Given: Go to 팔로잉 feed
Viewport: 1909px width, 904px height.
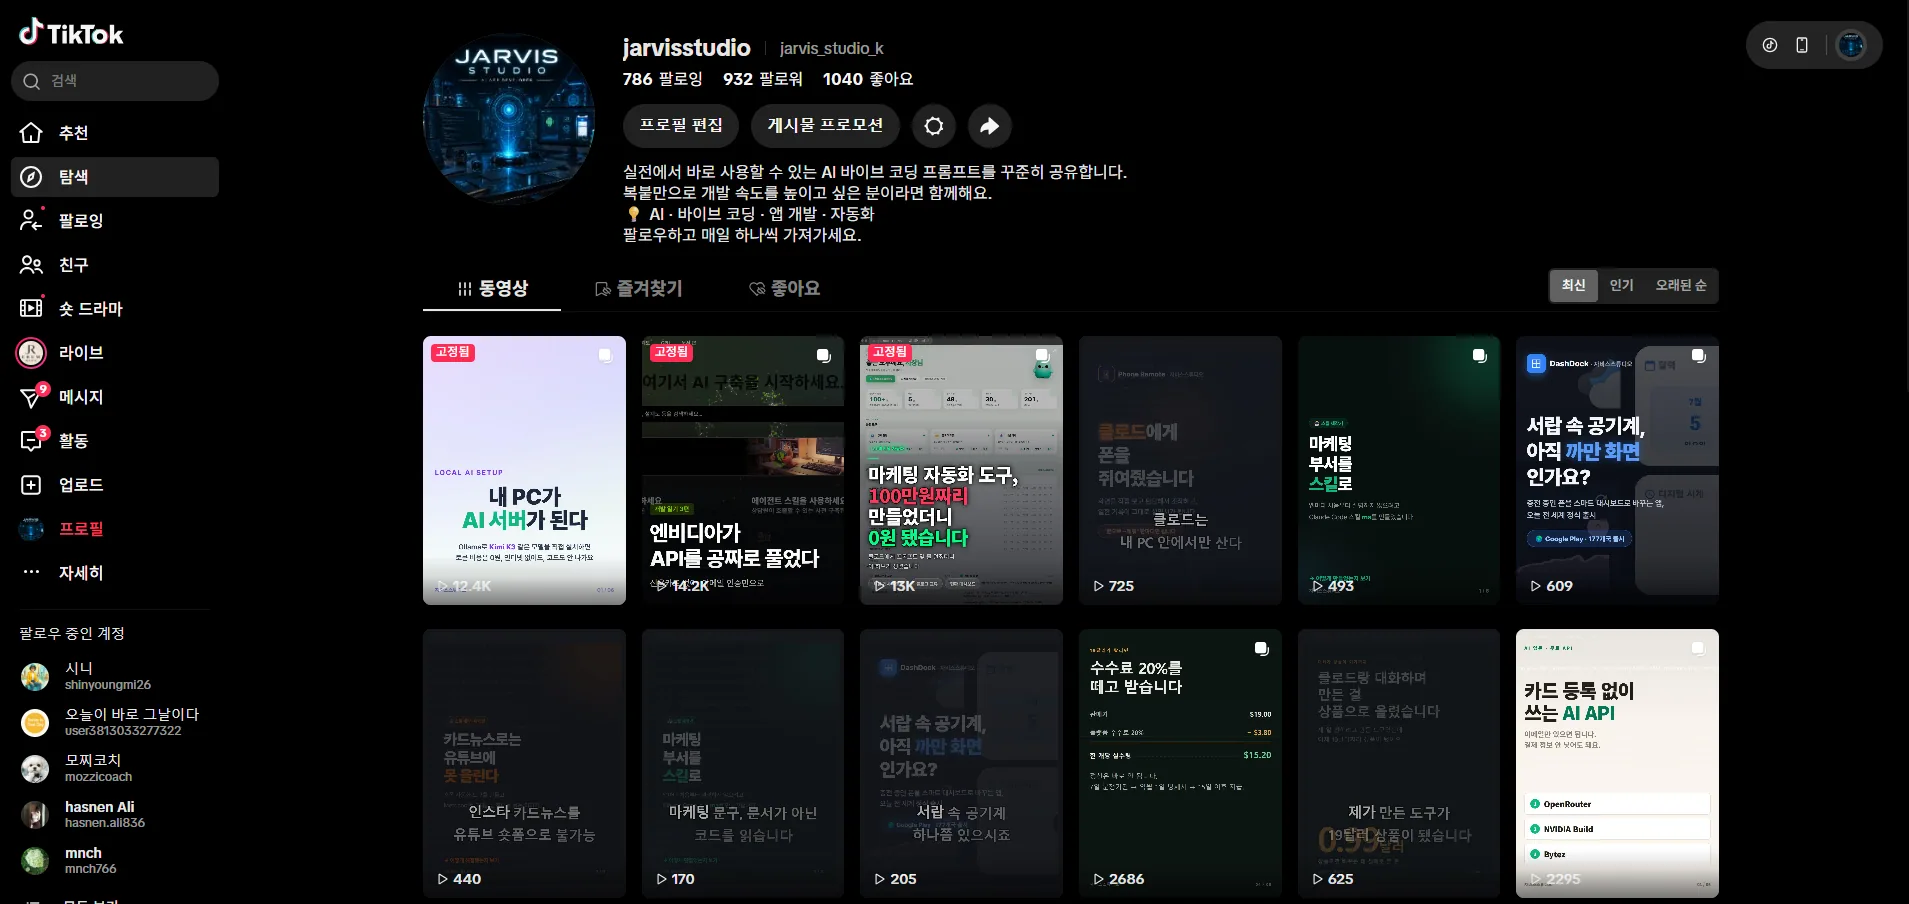Looking at the screenshot, I should pos(115,221).
